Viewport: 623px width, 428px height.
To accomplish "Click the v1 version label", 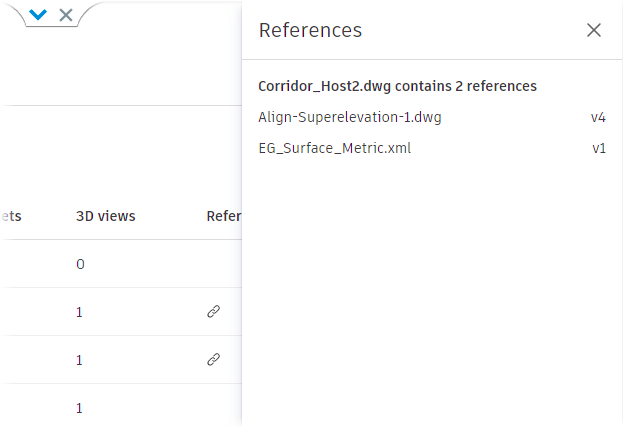I will (599, 149).
